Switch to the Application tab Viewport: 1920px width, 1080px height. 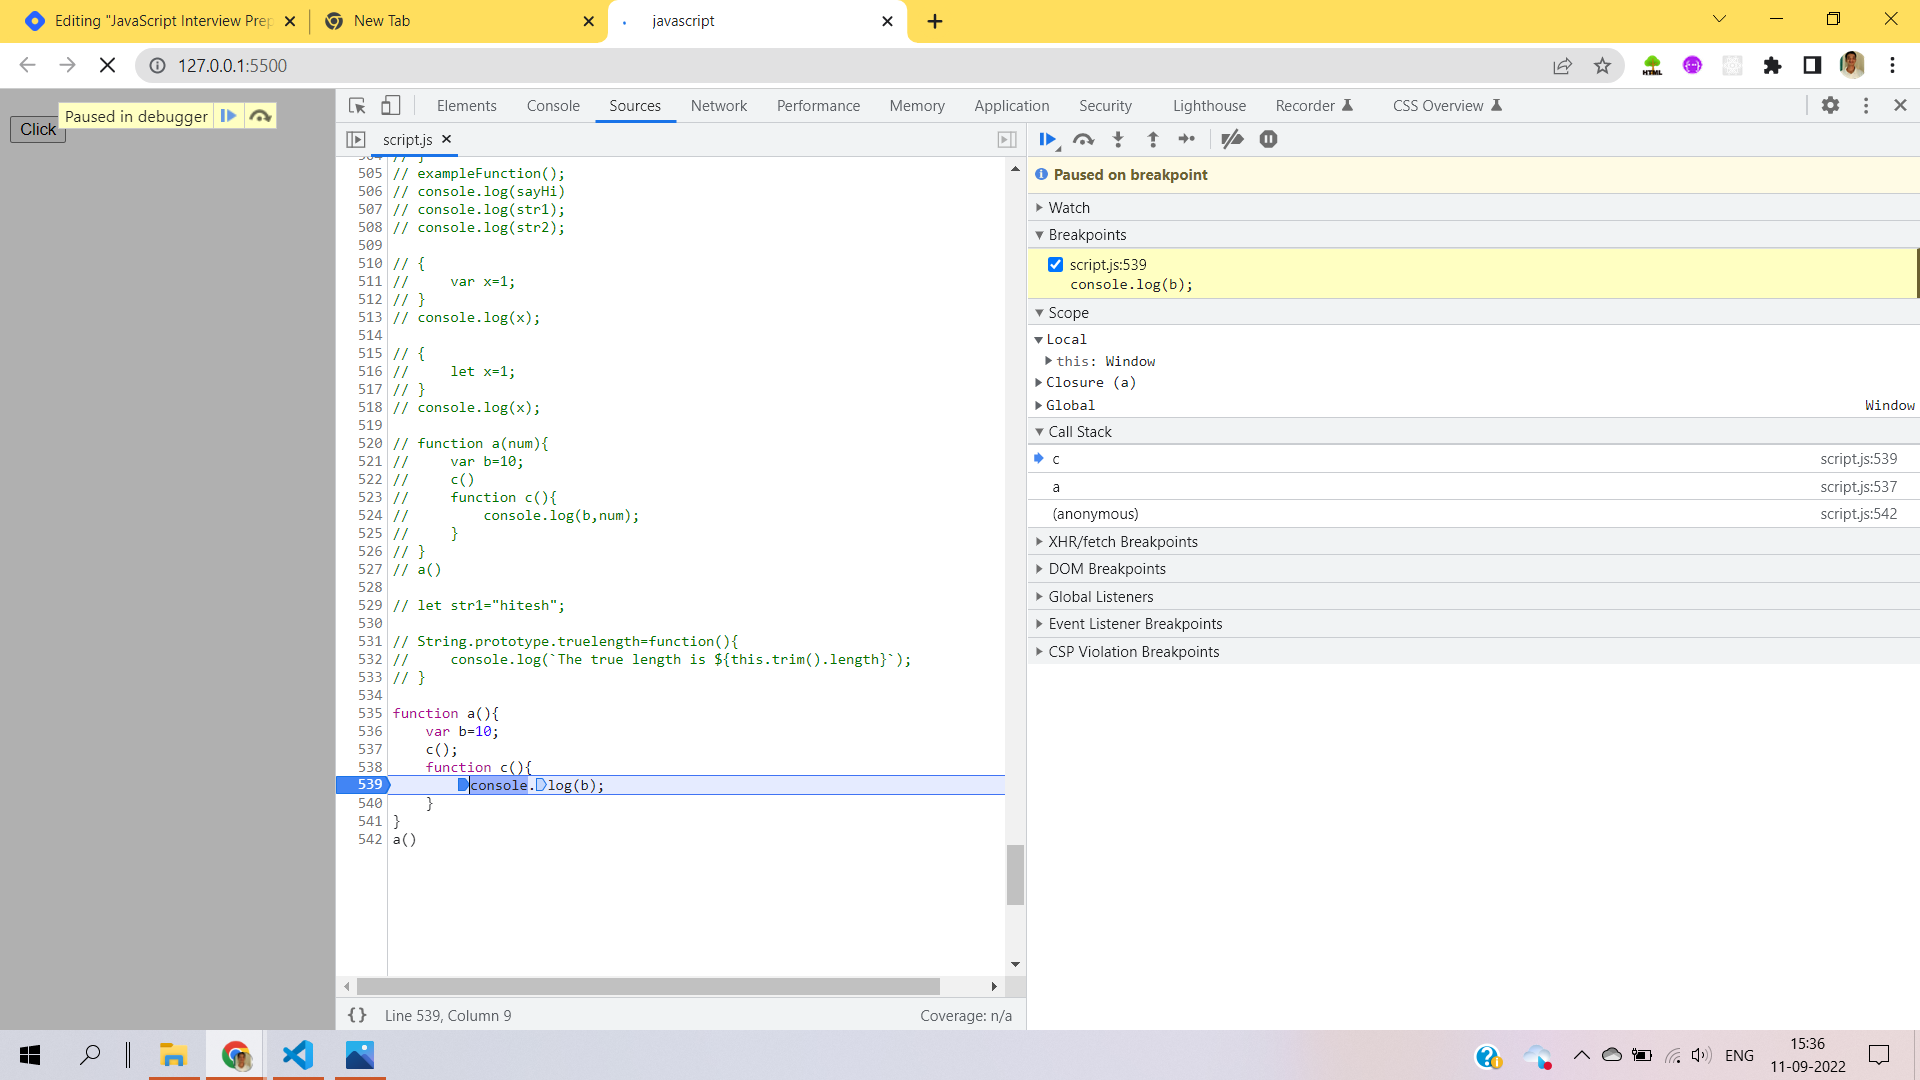click(x=1012, y=106)
